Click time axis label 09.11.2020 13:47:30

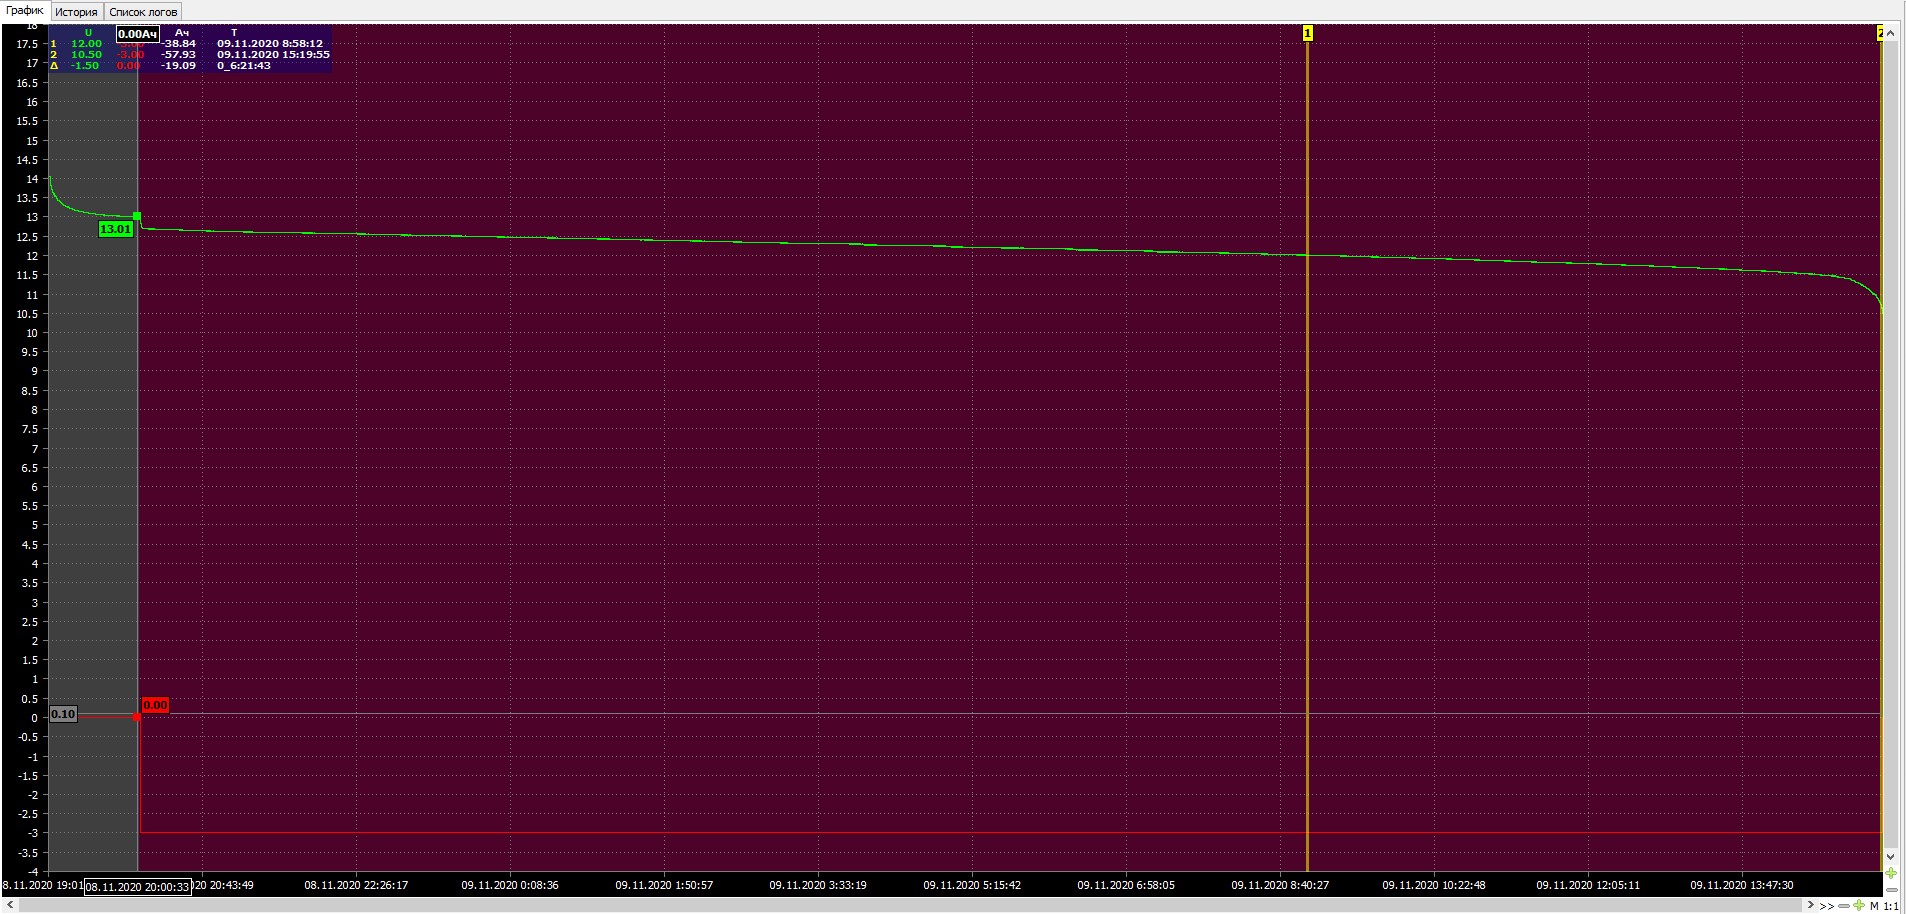(x=1742, y=885)
